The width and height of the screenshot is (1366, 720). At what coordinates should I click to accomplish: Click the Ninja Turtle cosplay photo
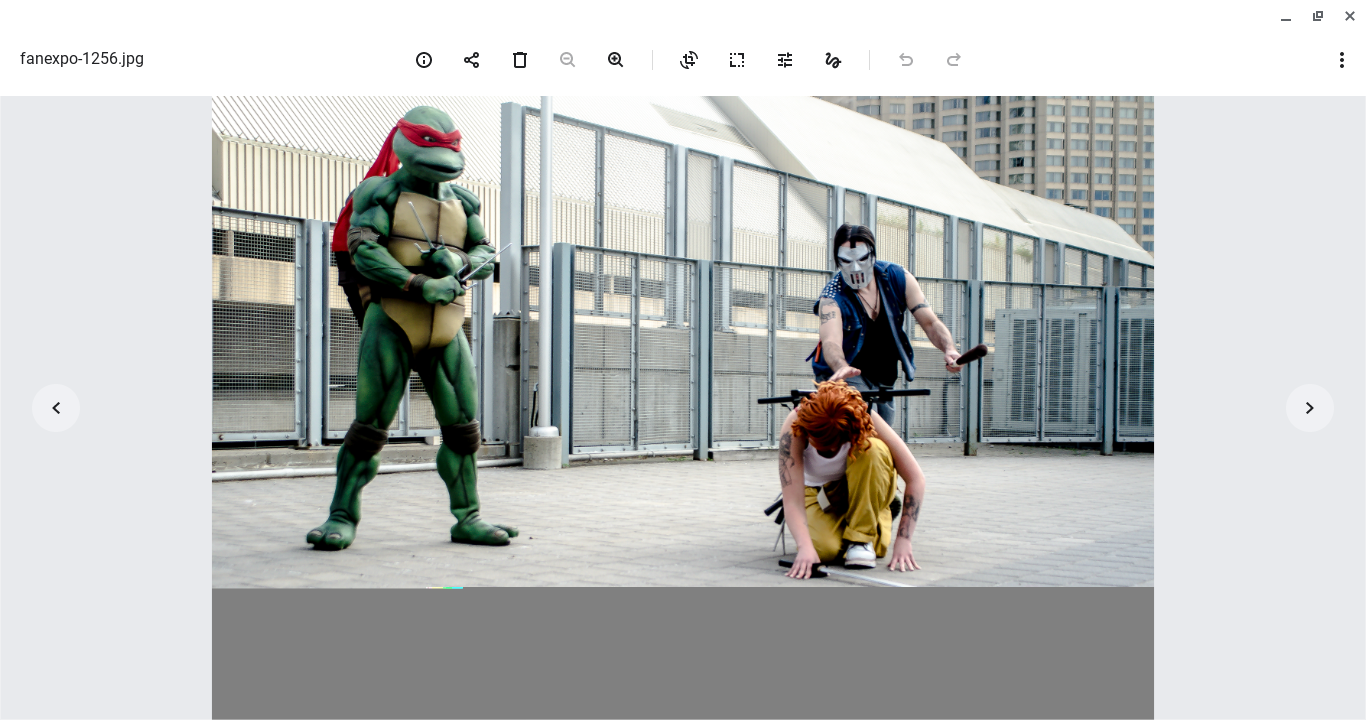click(683, 340)
